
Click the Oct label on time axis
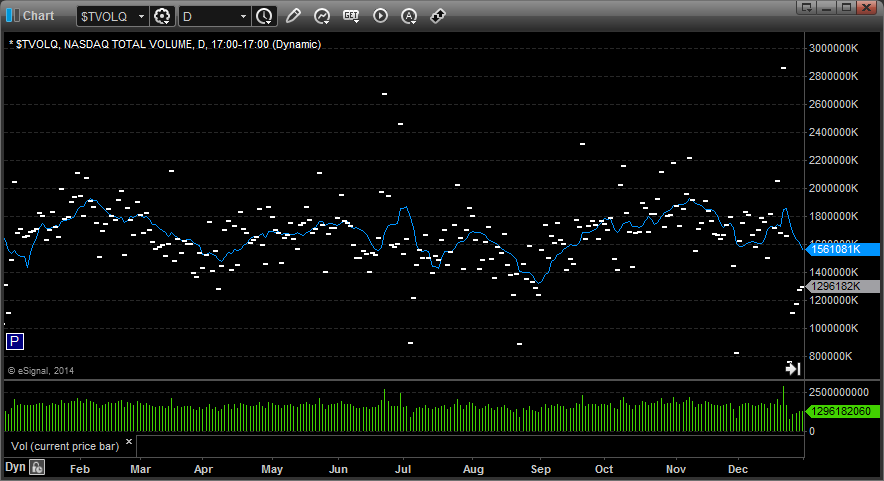[x=604, y=469]
